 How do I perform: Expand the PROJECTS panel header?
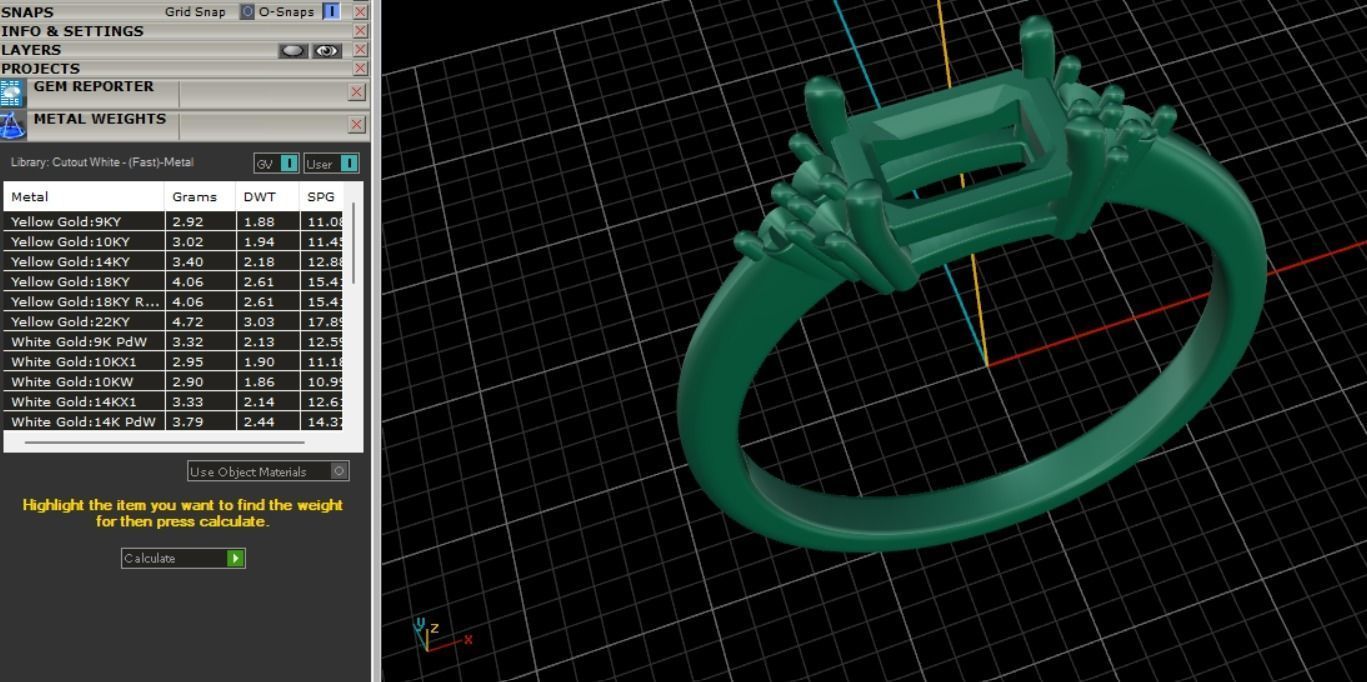click(40, 68)
